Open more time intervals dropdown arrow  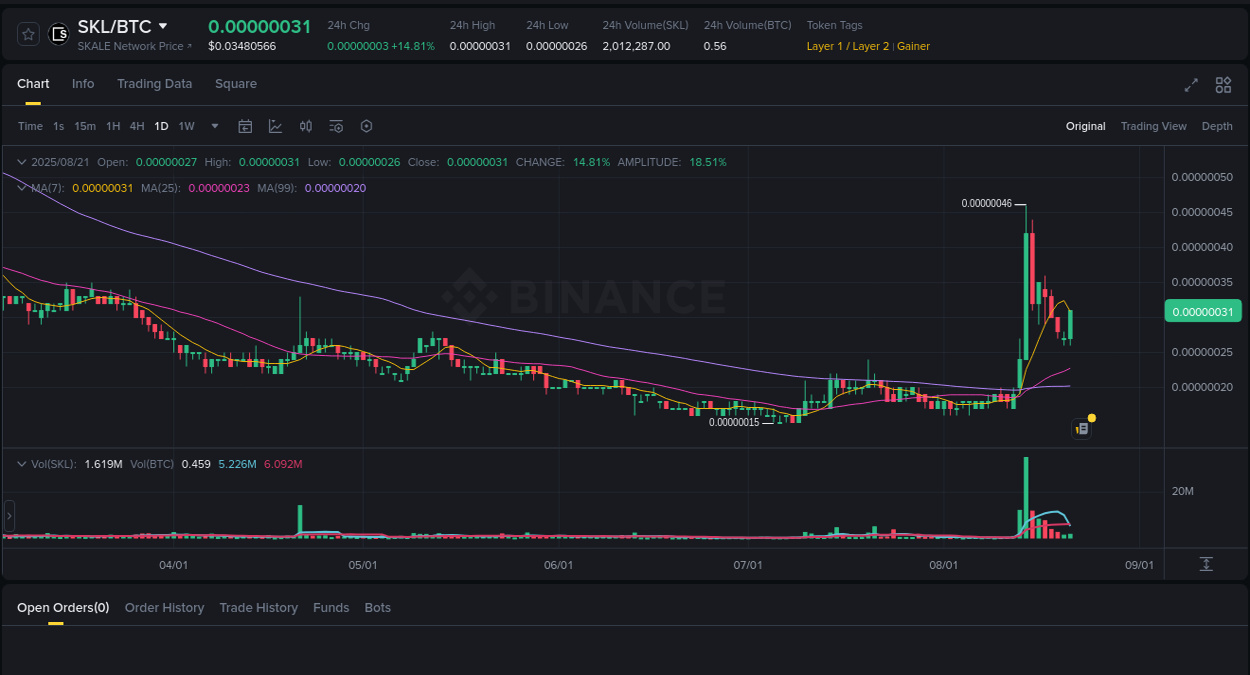(215, 126)
